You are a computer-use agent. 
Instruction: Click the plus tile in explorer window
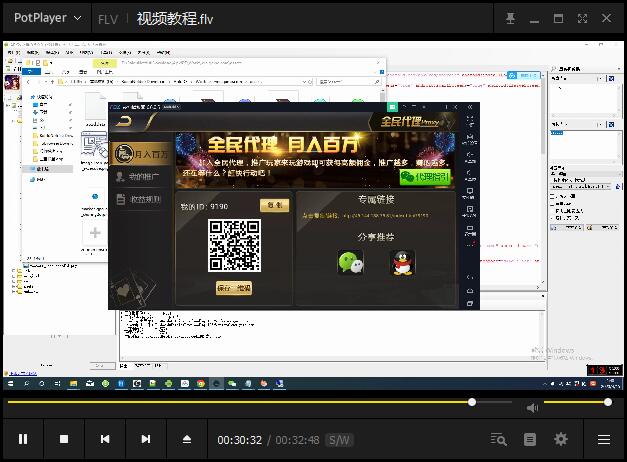pos(95,233)
